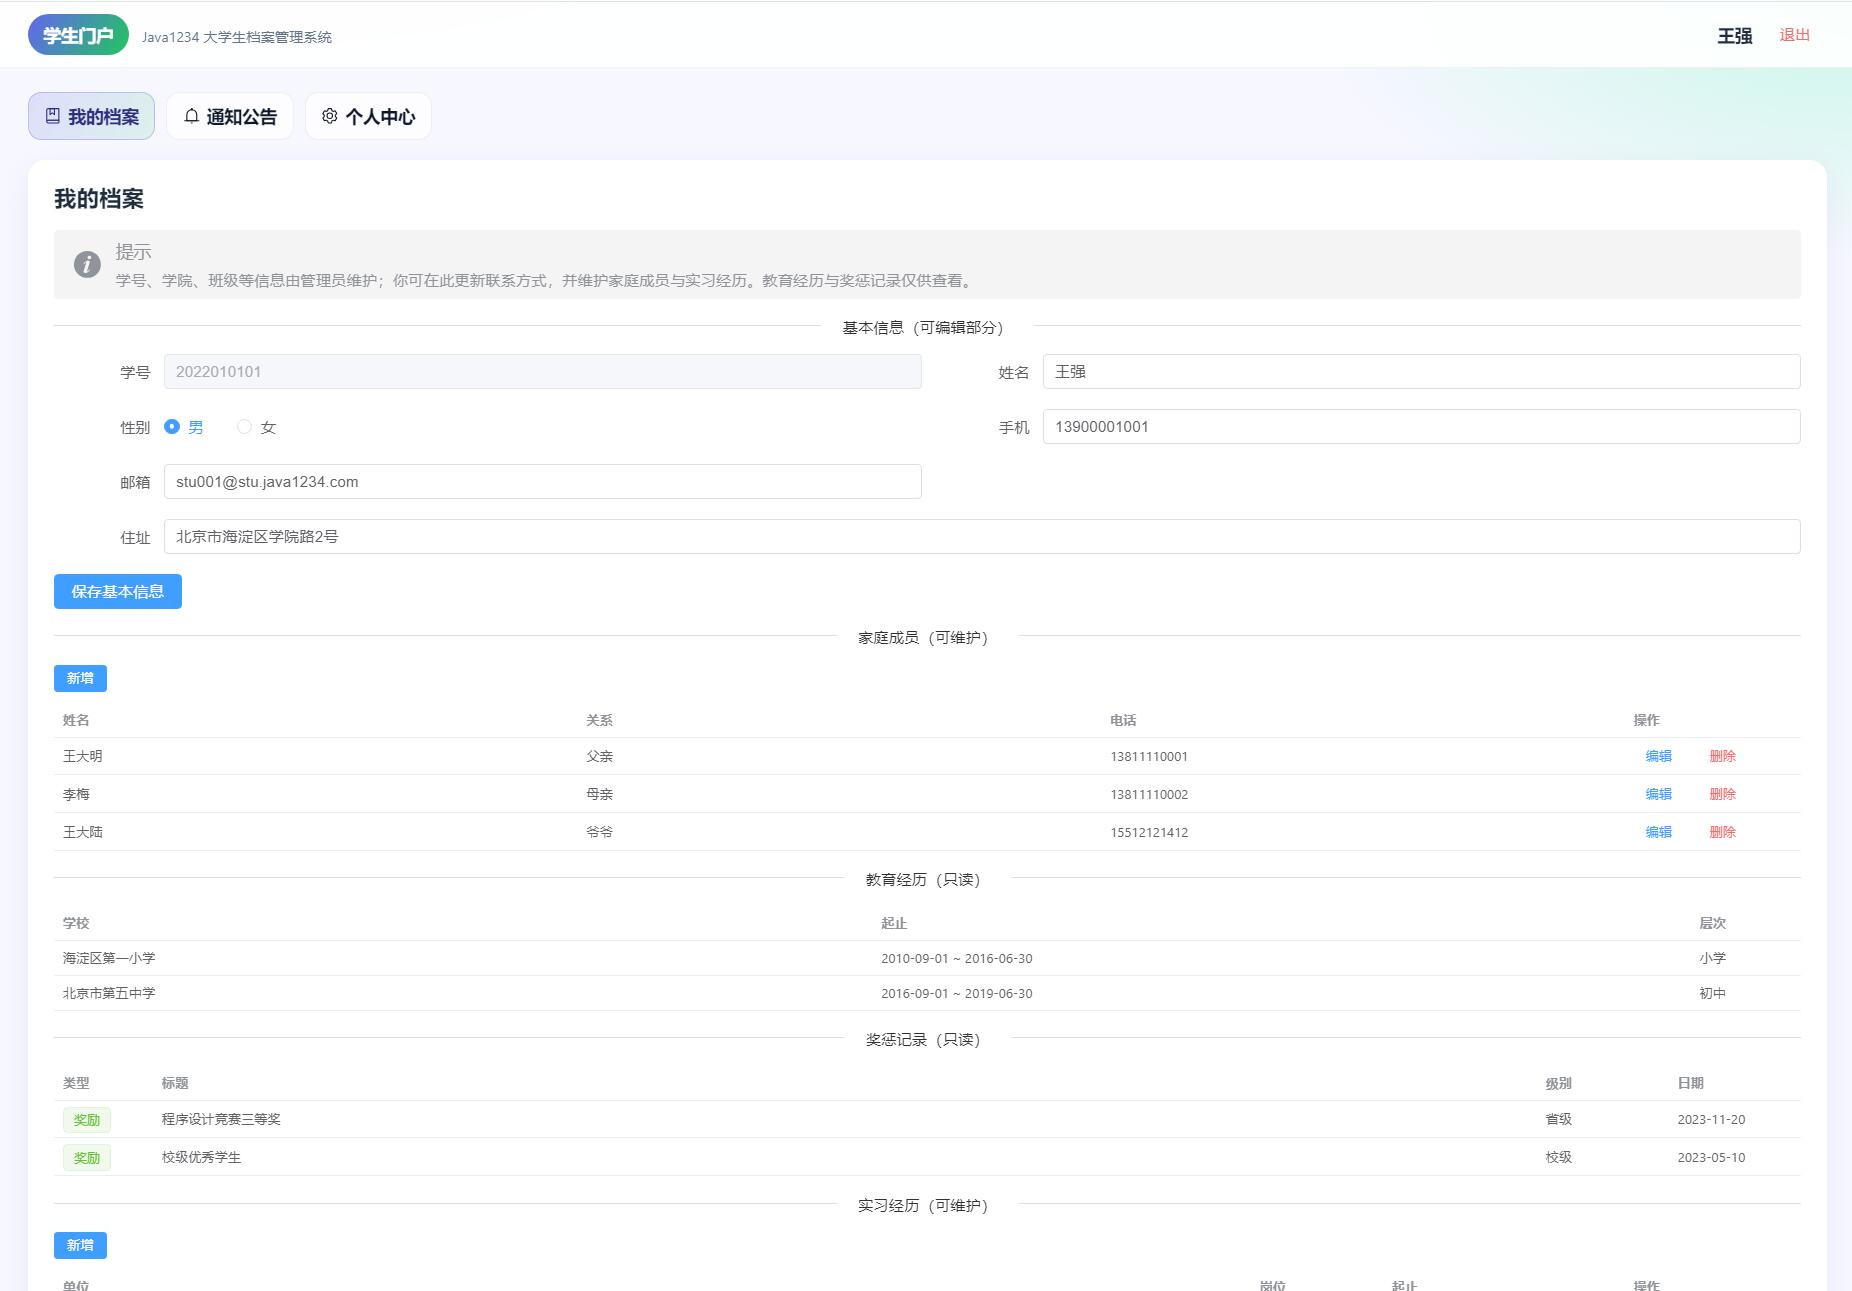Click the info icon in the 提示 banner
The image size is (1852, 1291).
tap(87, 264)
